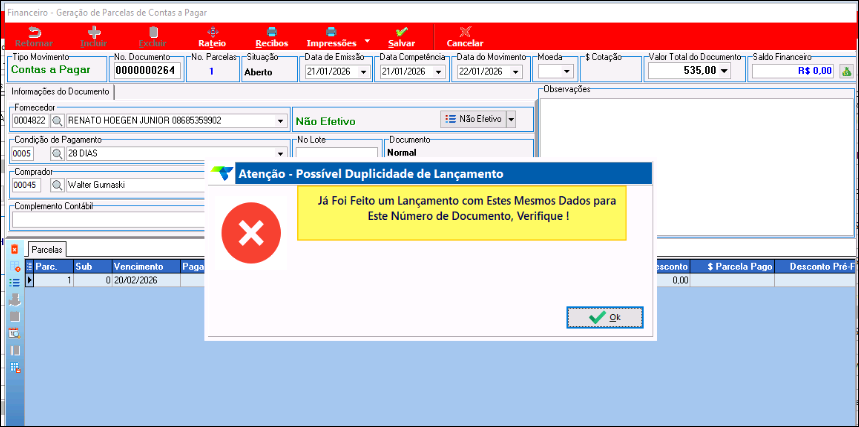Click the Excluir trash toolbar button
This screenshot has height=427, width=859.
pyautogui.click(x=153, y=37)
